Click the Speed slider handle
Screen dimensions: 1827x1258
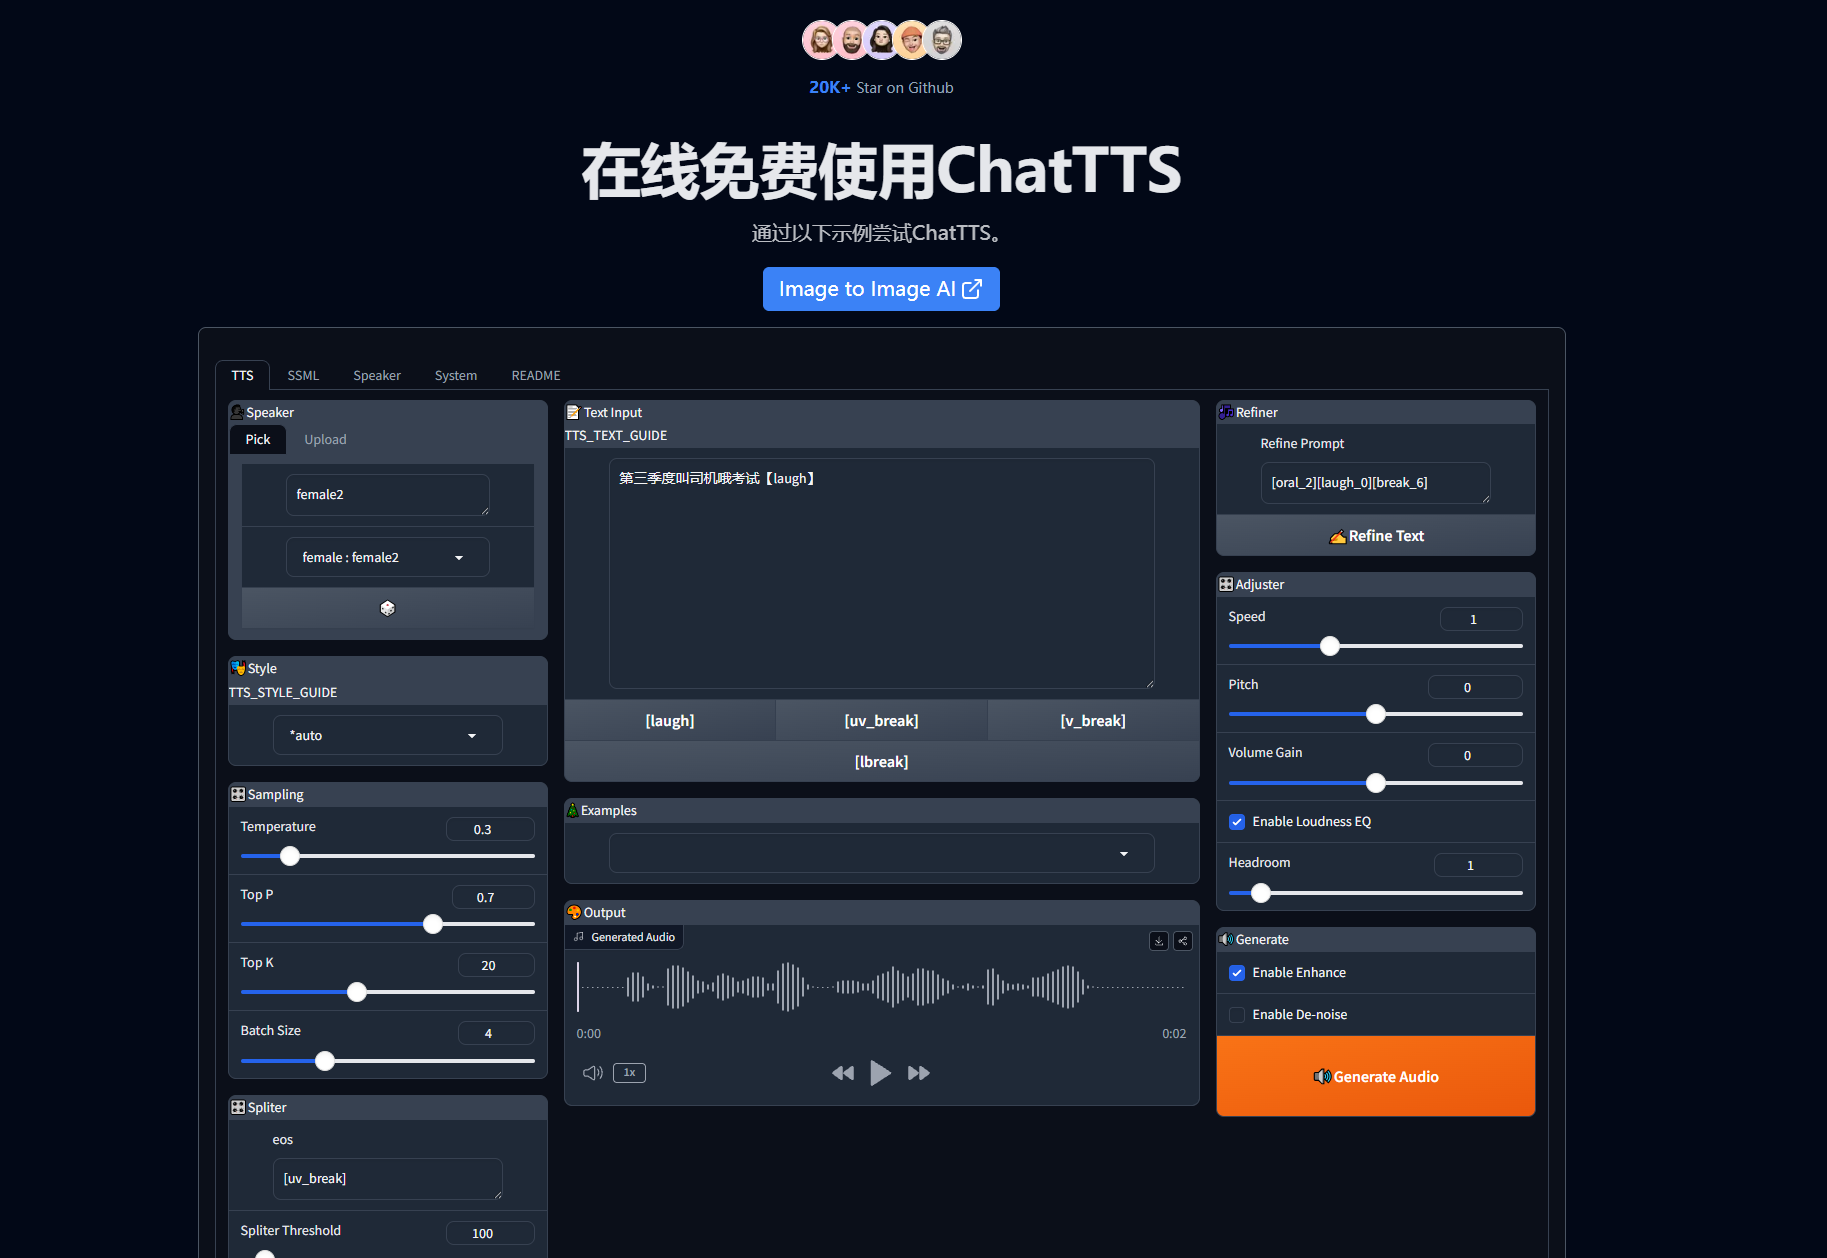click(x=1330, y=646)
